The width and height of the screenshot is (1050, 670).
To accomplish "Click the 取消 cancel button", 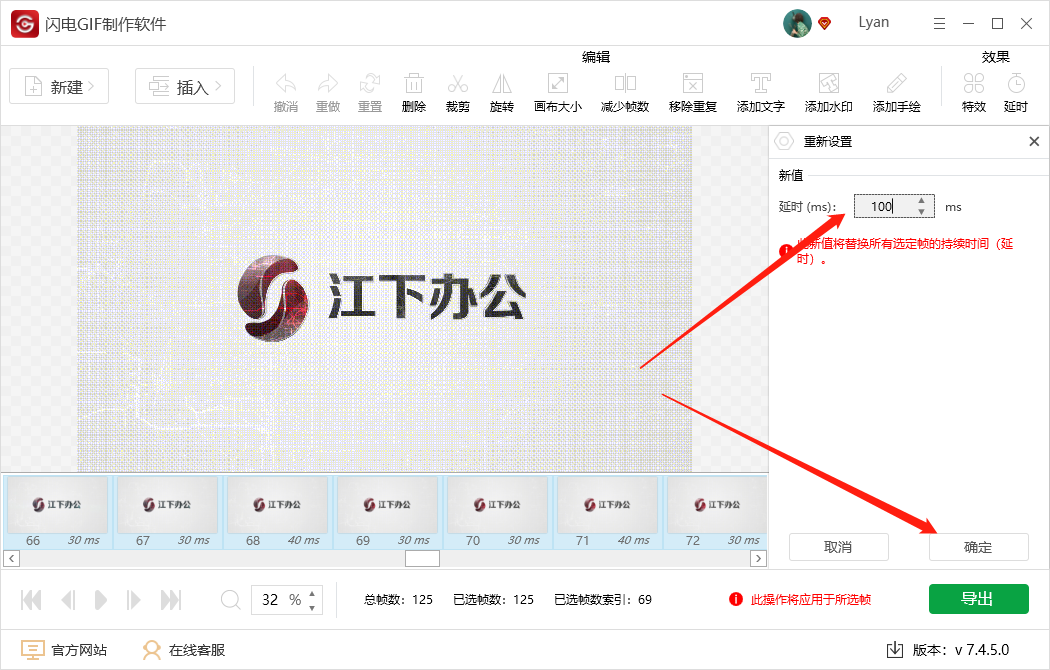I will [x=838, y=547].
